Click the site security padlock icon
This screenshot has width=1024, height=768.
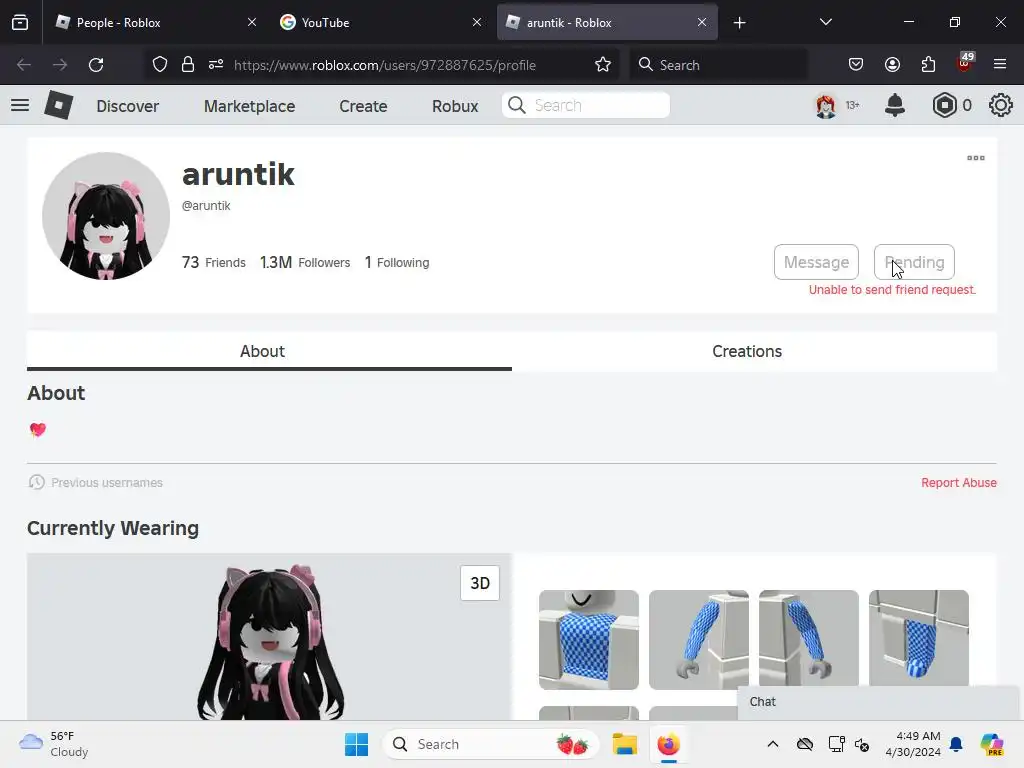(188, 65)
